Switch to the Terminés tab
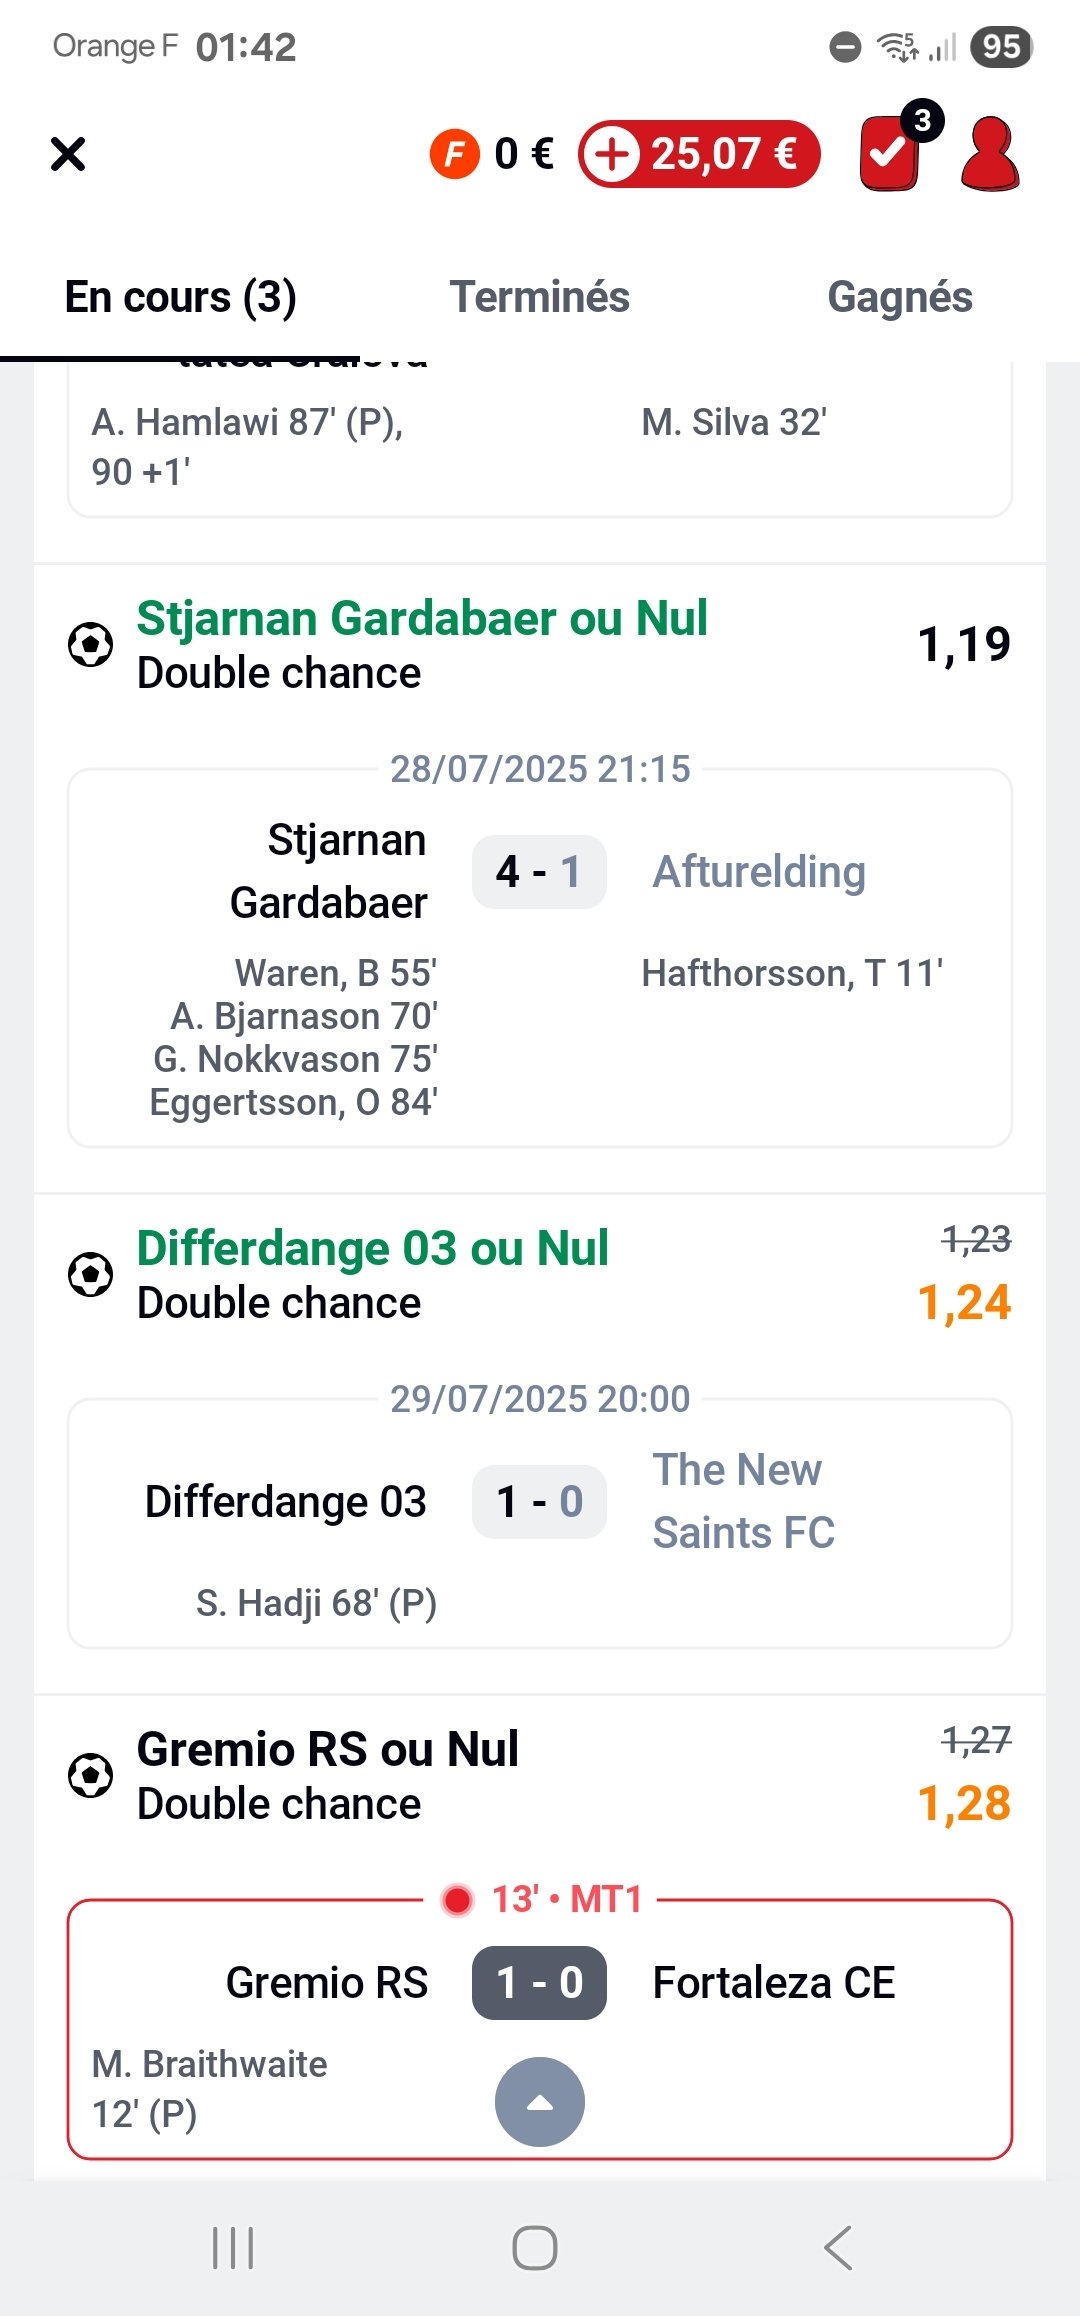Viewport: 1080px width, 2316px height. (x=540, y=297)
